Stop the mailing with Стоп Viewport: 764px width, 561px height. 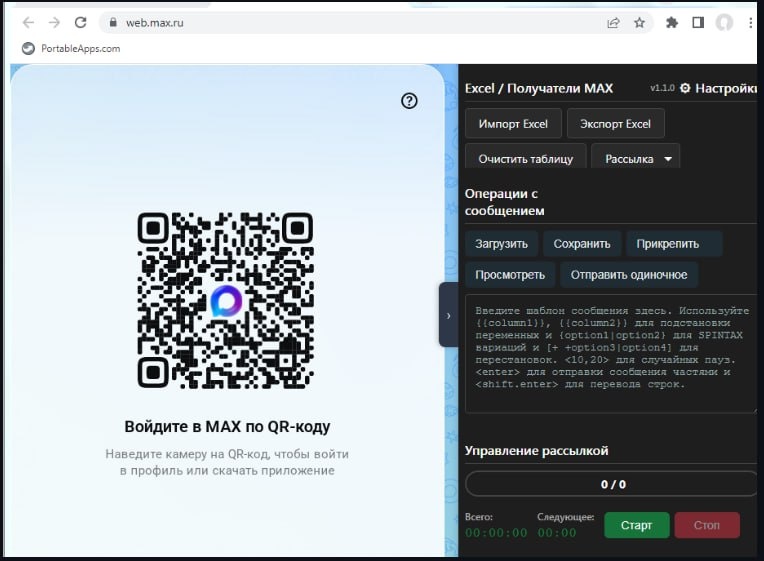pos(707,525)
